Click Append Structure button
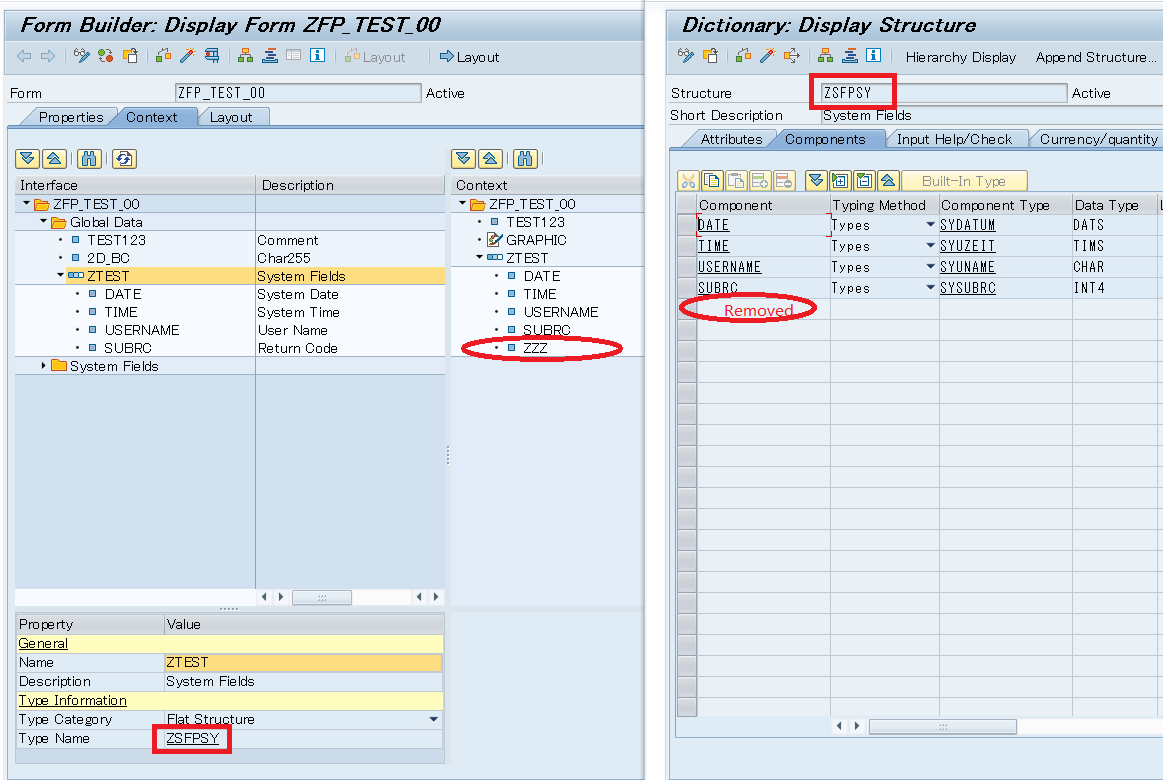This screenshot has height=780, width=1163. tap(1096, 57)
